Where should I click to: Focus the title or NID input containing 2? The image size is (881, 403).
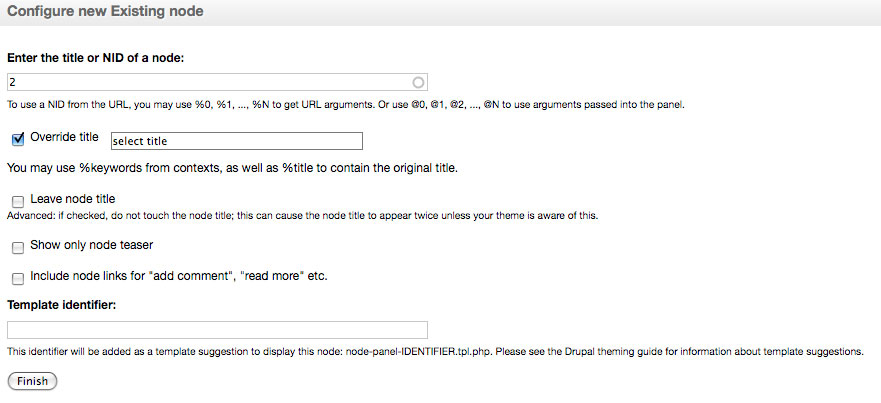pos(217,82)
